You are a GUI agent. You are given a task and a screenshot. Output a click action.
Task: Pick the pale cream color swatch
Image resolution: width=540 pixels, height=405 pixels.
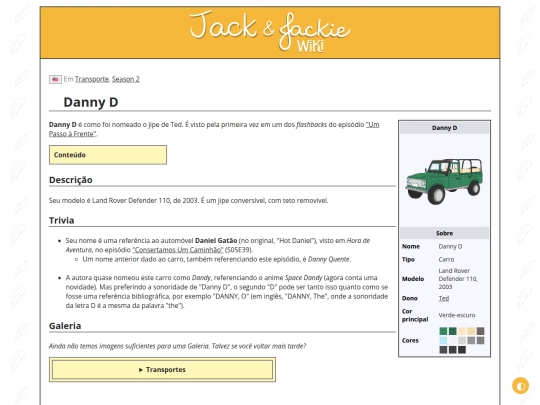[462, 331]
